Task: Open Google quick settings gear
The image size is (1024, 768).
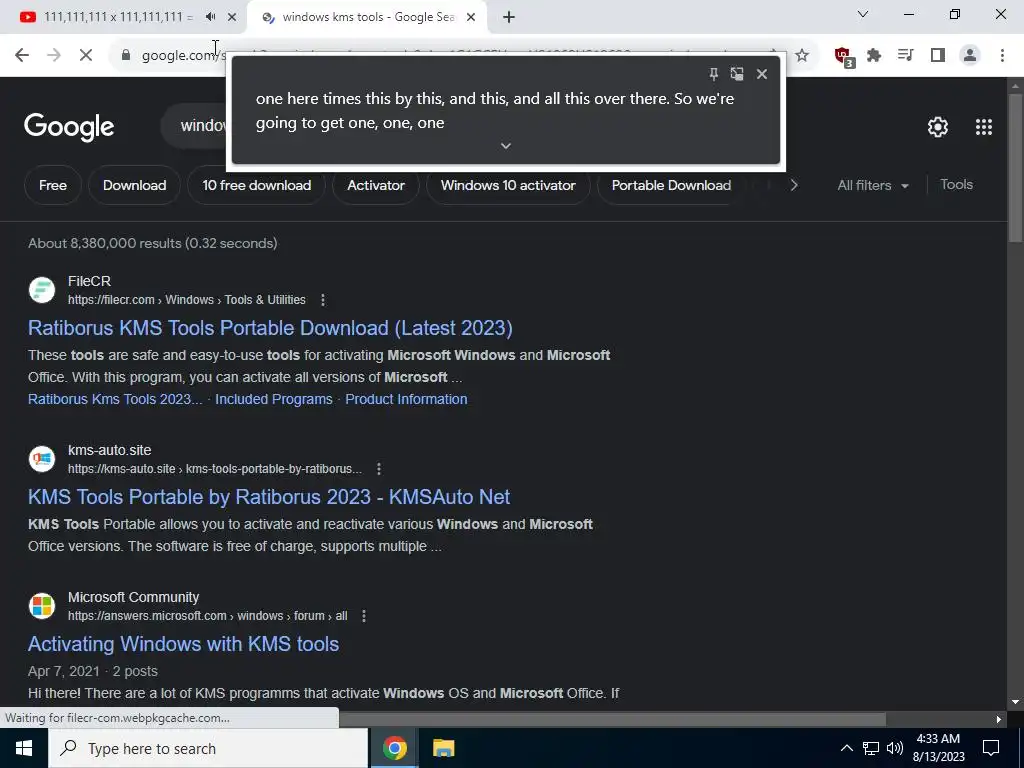Action: tap(938, 127)
